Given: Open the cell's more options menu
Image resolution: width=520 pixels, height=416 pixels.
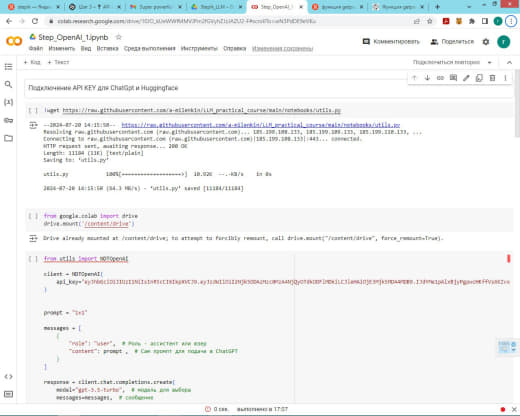Looking at the screenshot, I should 505,78.
